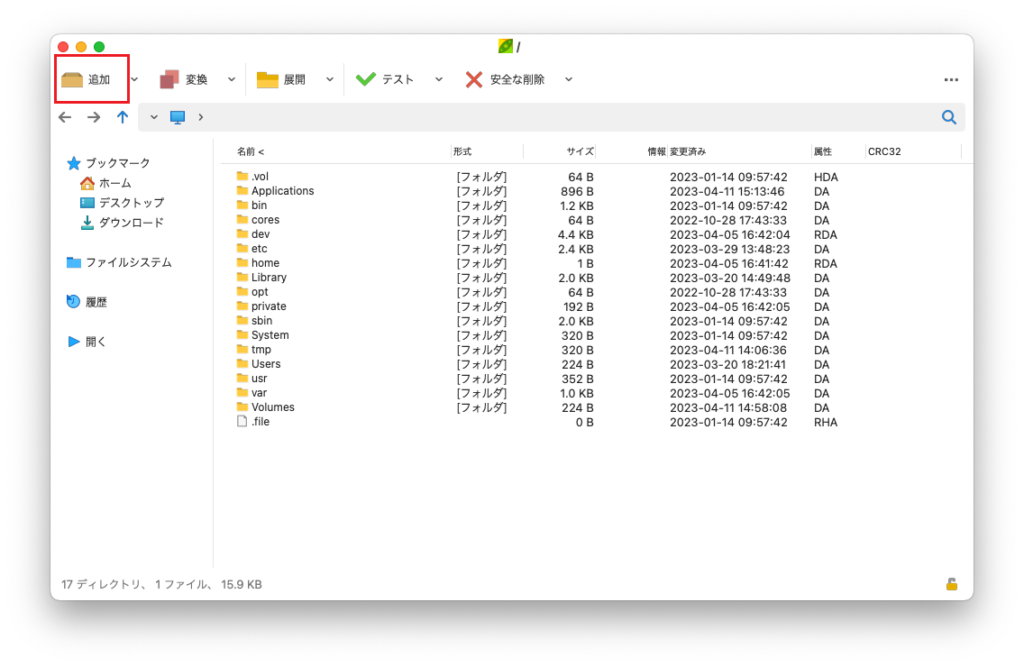Select the Library folder row

[x=537, y=278]
